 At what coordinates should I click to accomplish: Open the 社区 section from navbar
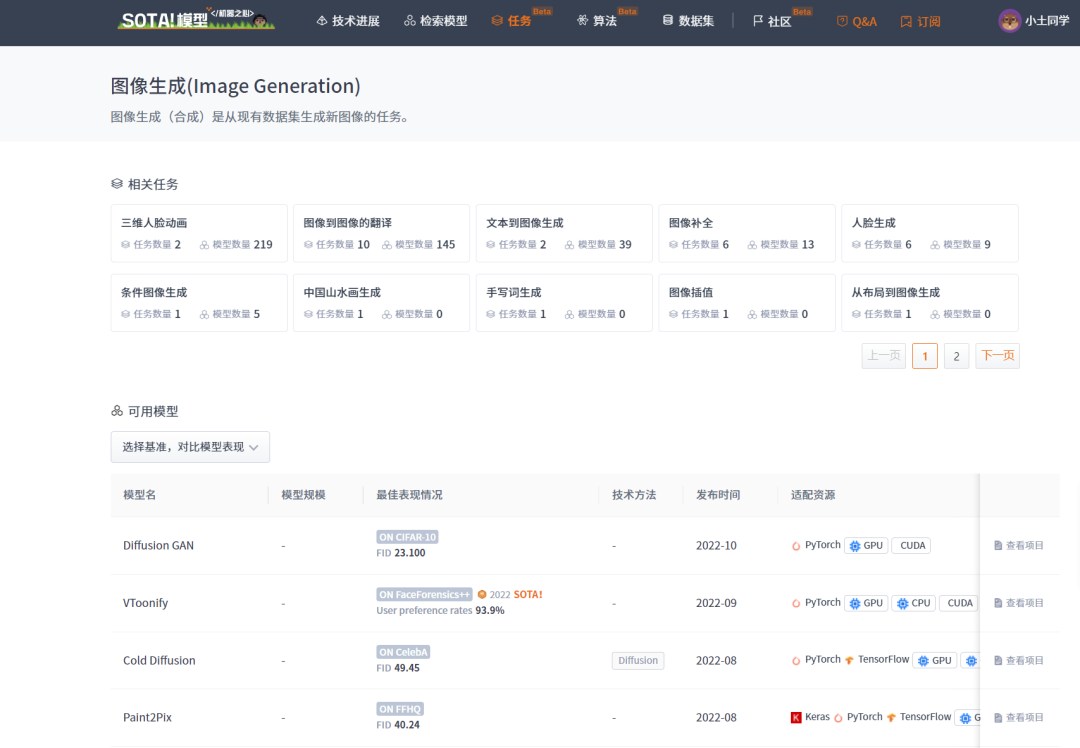(x=771, y=20)
